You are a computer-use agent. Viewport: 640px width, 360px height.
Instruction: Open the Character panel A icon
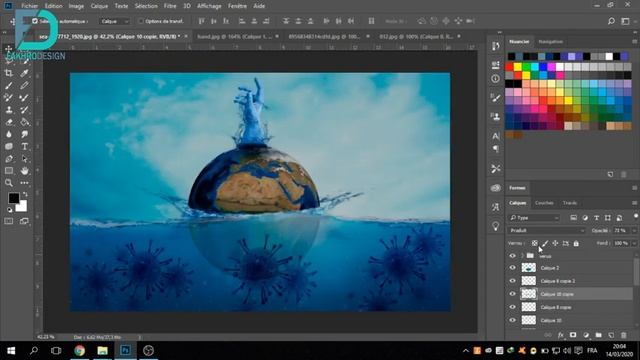coord(496,136)
